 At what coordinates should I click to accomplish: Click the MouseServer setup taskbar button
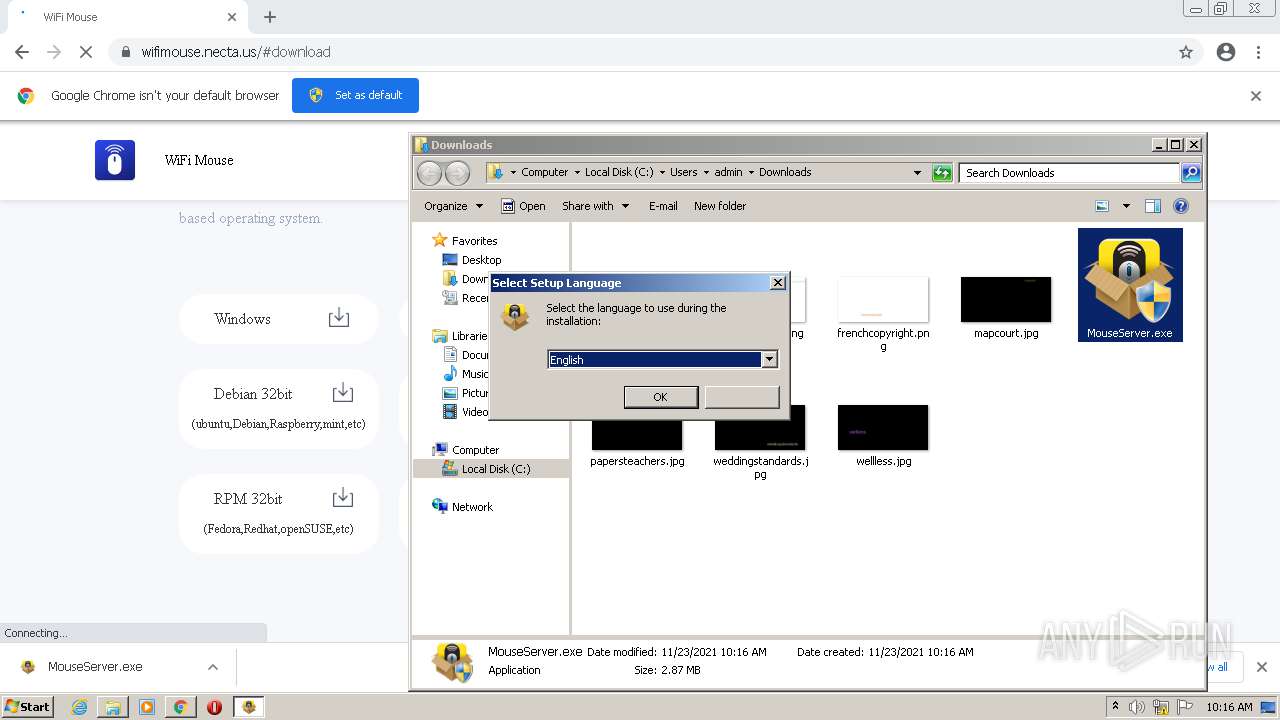click(249, 707)
